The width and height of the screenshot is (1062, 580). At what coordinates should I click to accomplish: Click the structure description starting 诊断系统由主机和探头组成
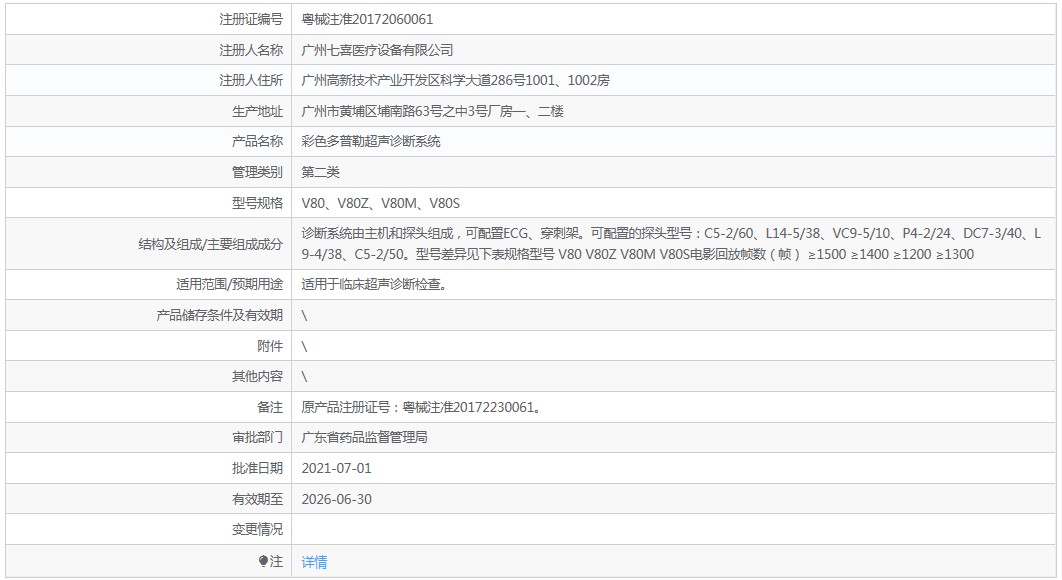click(x=671, y=244)
